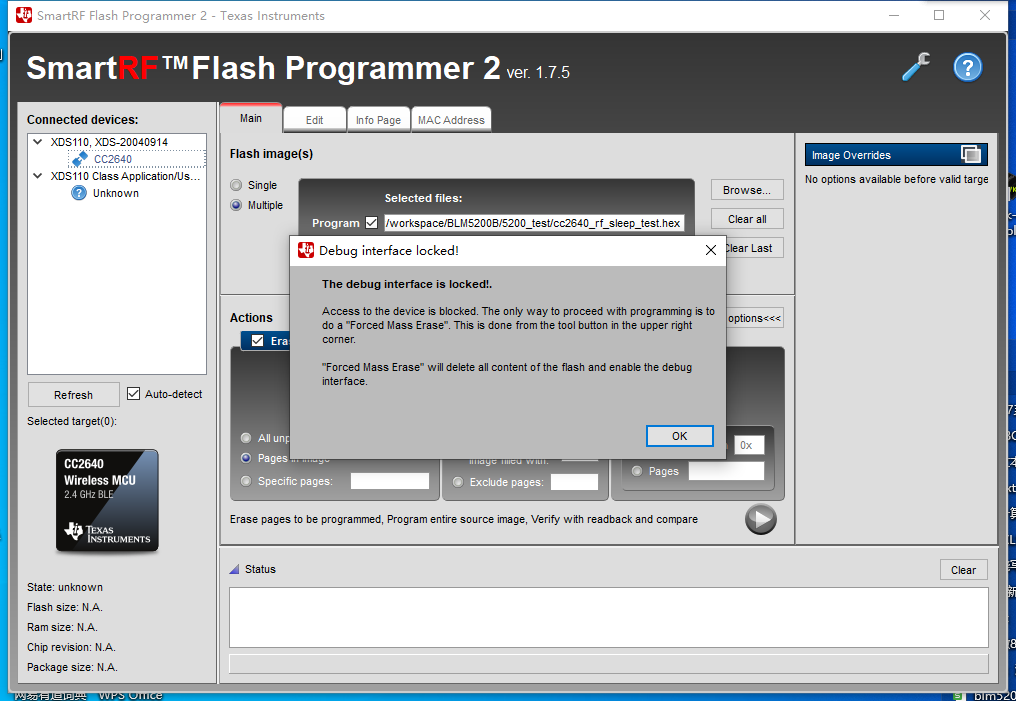
Task: Click the Status panel triangle icon
Action: click(x=235, y=569)
